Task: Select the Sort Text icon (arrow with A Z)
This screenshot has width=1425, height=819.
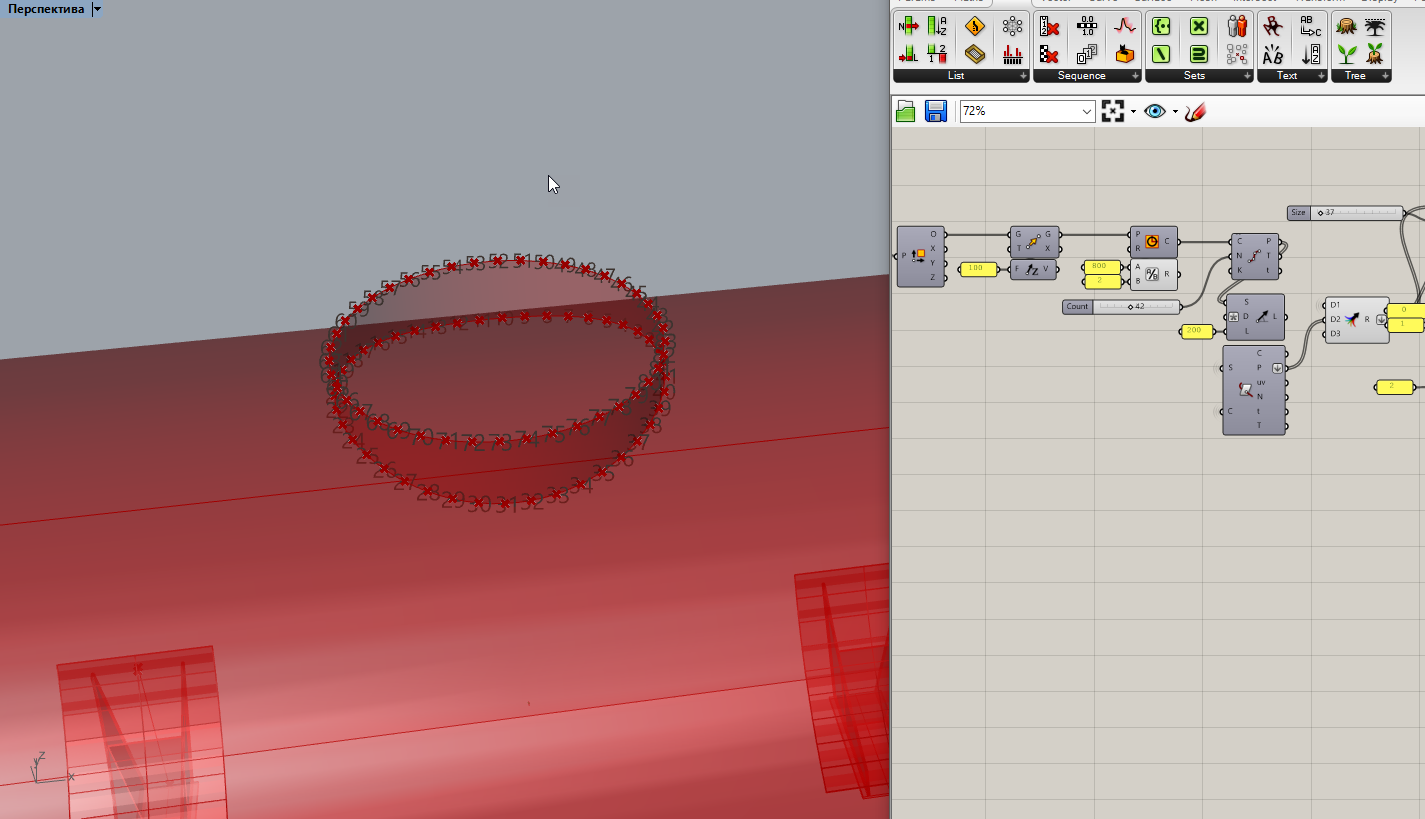Action: pos(1311,54)
